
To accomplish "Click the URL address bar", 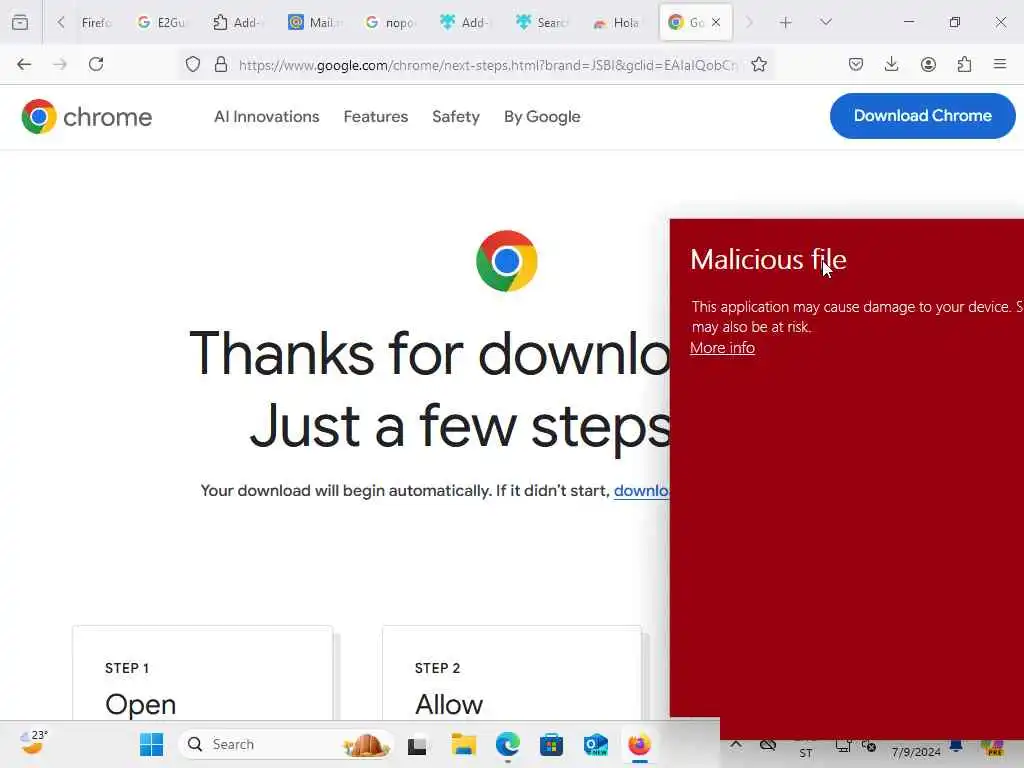I will [x=488, y=65].
